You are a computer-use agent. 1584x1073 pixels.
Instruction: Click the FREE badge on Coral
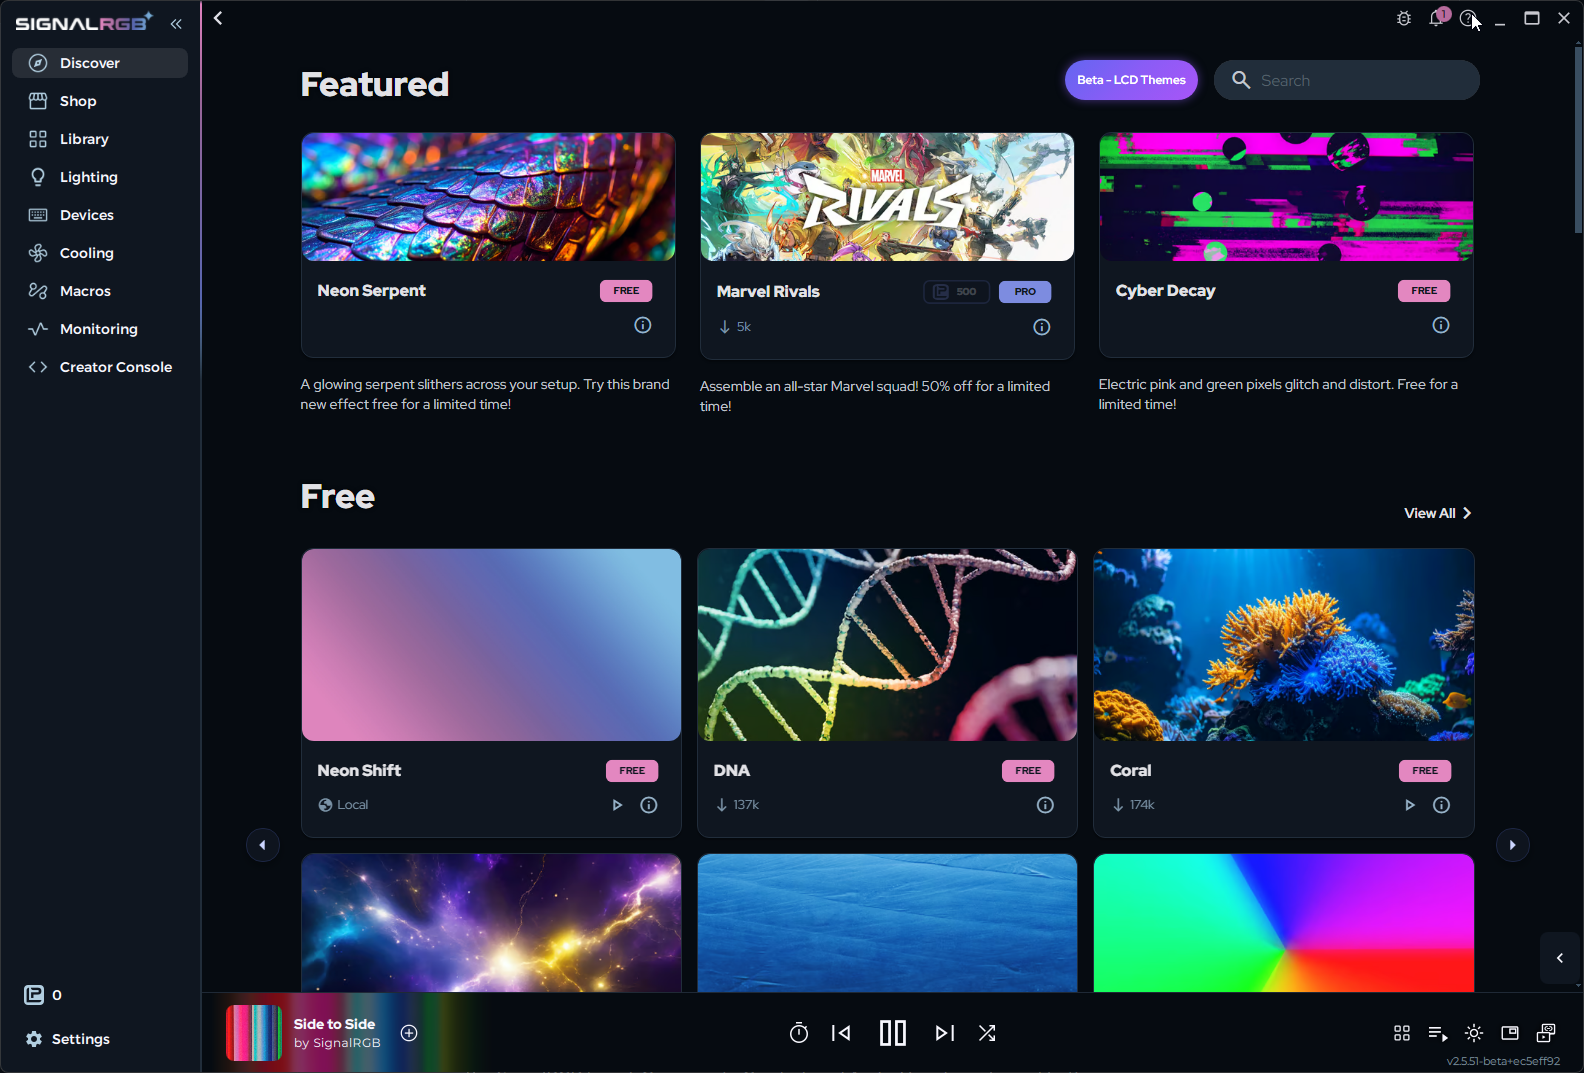(1425, 771)
